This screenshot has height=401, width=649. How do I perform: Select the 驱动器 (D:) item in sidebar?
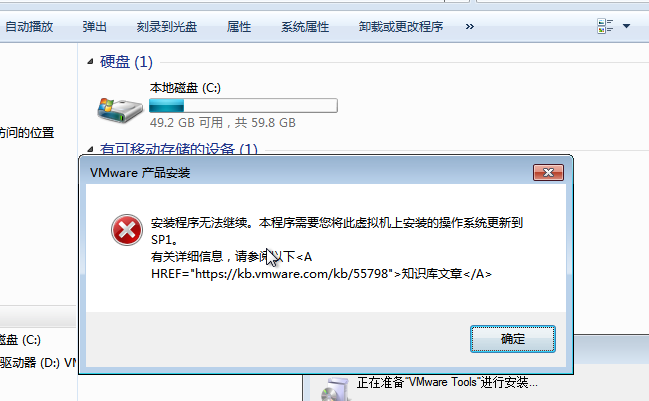click(38, 363)
